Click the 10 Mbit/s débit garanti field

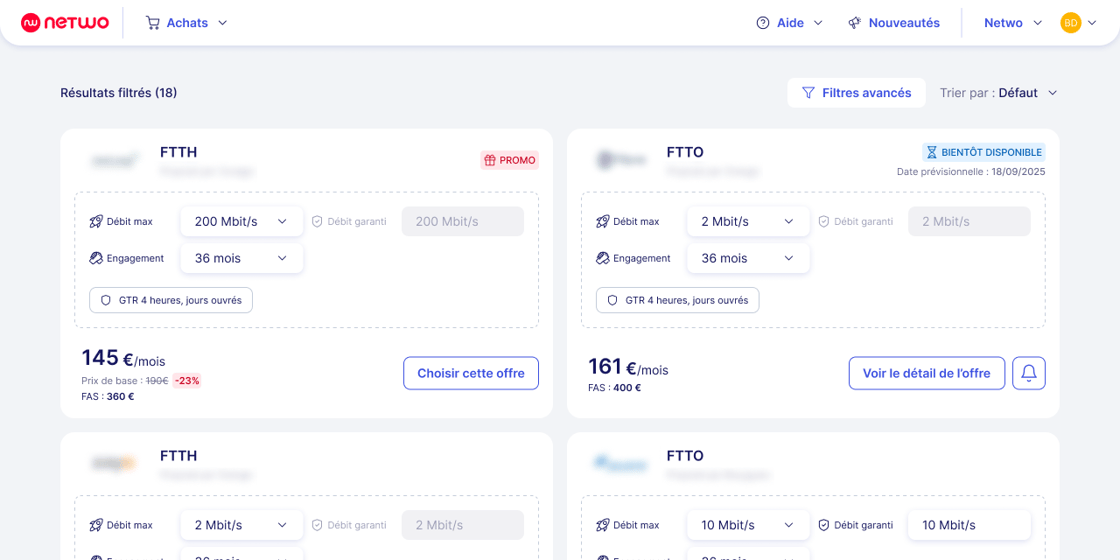(x=968, y=525)
